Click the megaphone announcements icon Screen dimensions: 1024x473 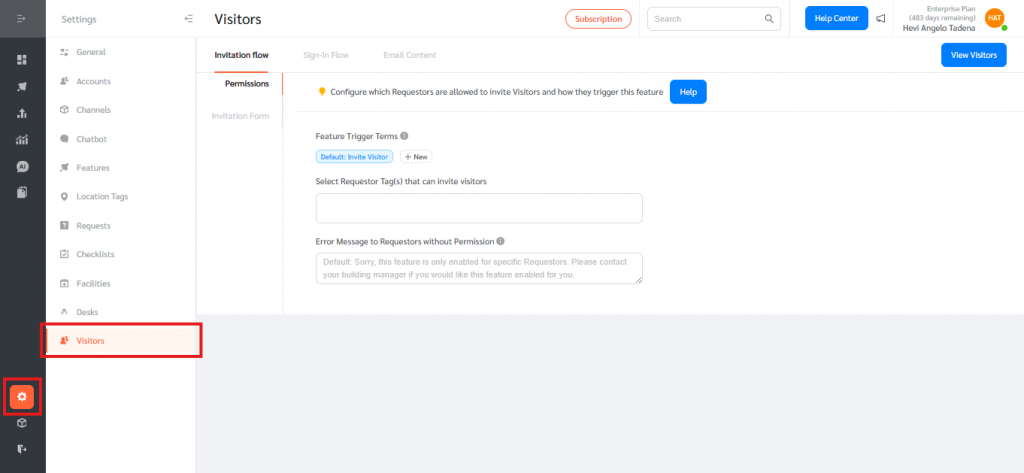tap(881, 19)
